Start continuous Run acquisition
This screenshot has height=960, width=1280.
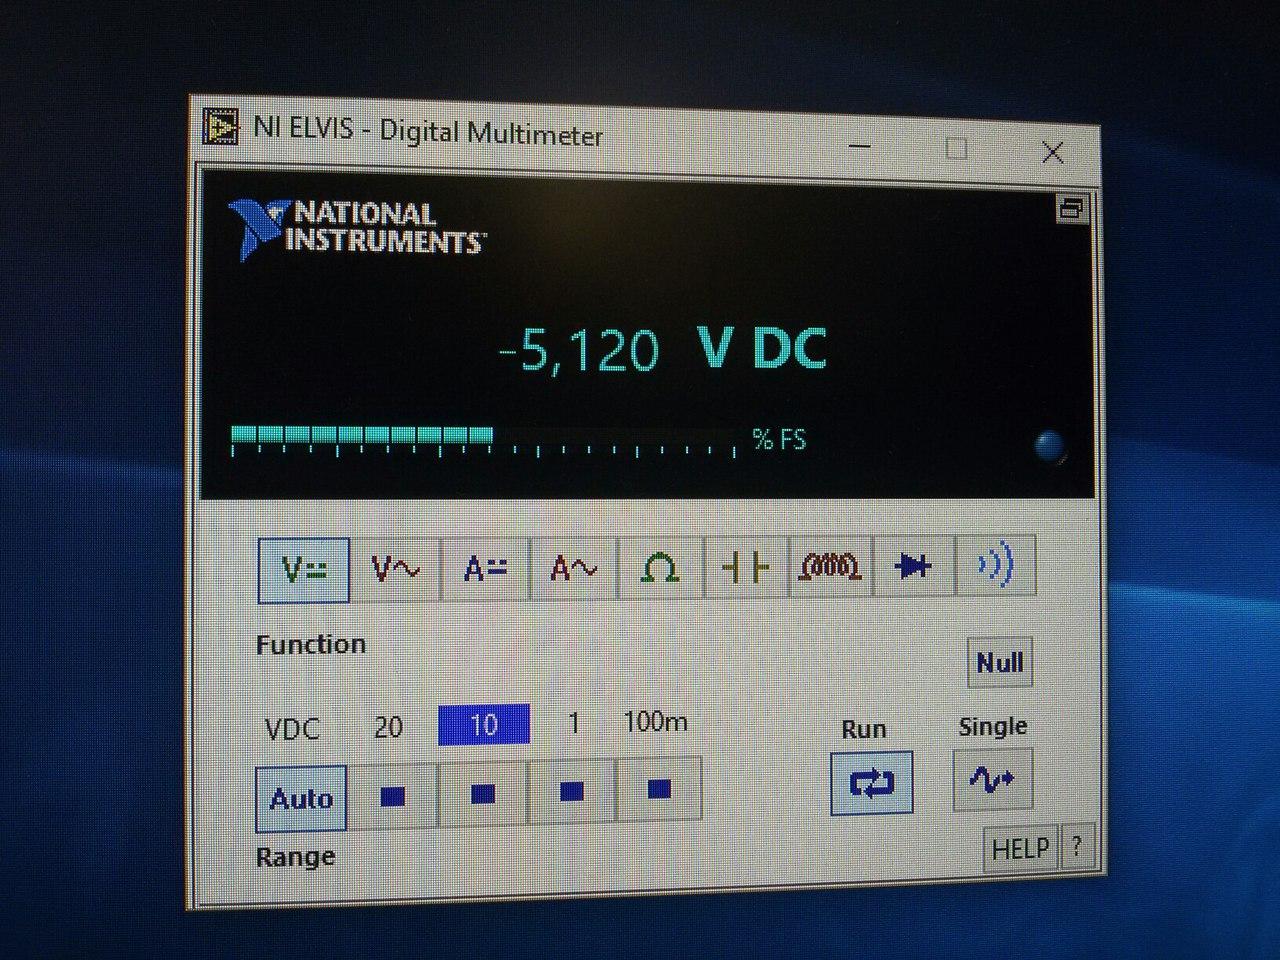pyautogui.click(x=872, y=783)
